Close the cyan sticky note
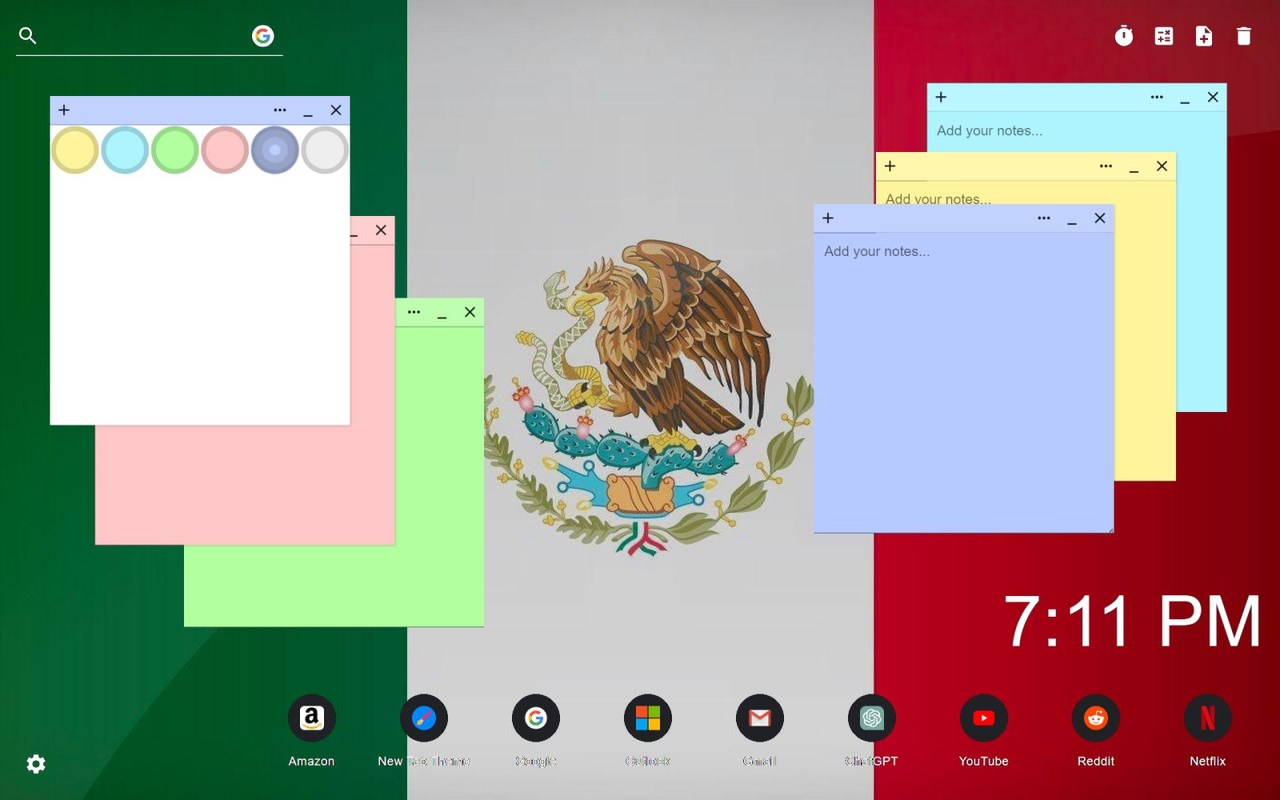Screen dimensions: 1280x800 tap(1213, 97)
